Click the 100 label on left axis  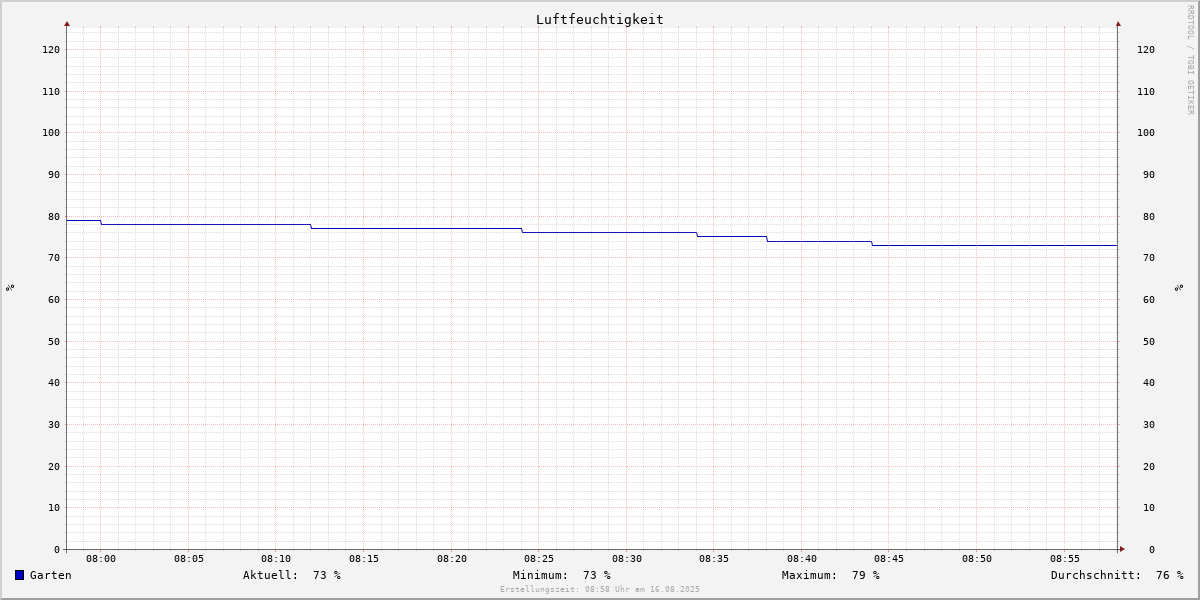[x=51, y=133]
